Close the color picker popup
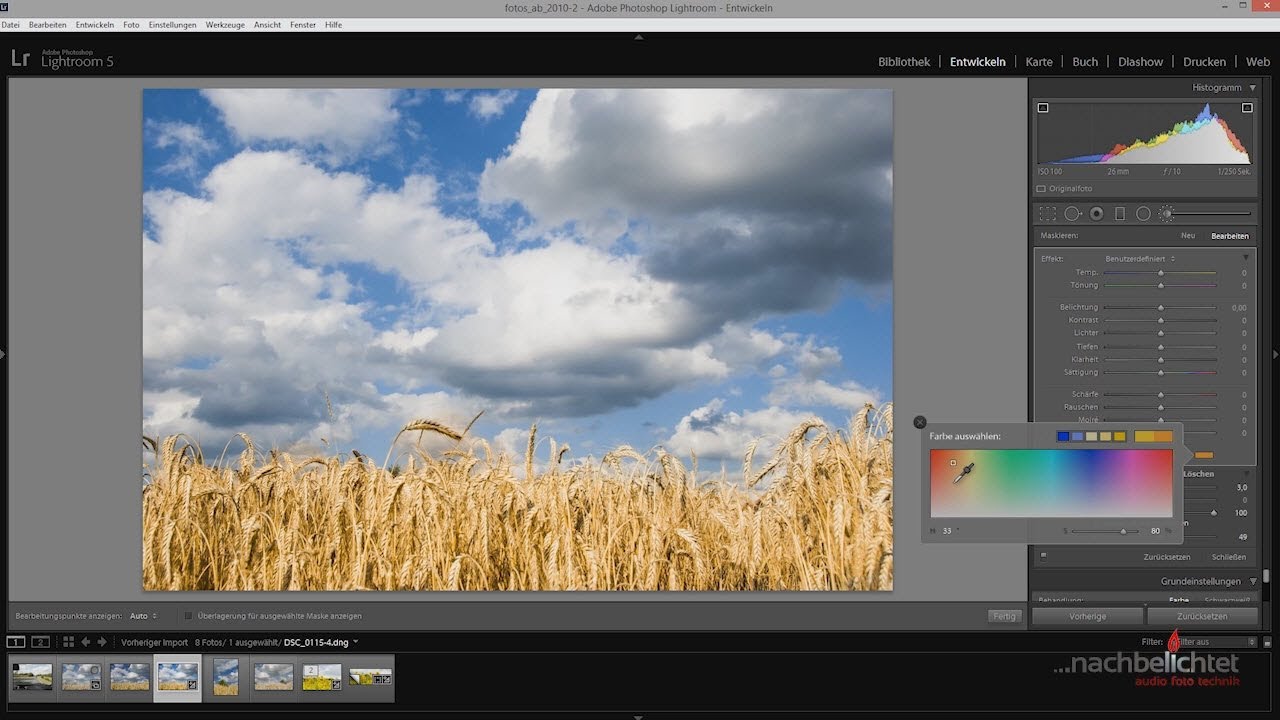Image resolution: width=1280 pixels, height=720 pixels. [920, 422]
